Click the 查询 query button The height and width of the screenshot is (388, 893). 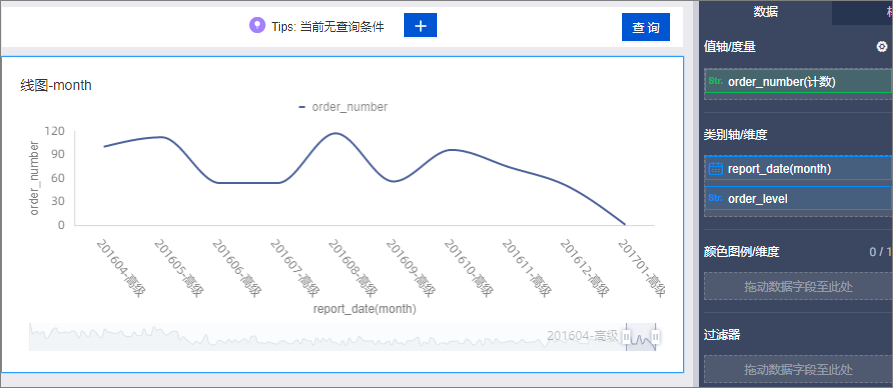coord(646,27)
